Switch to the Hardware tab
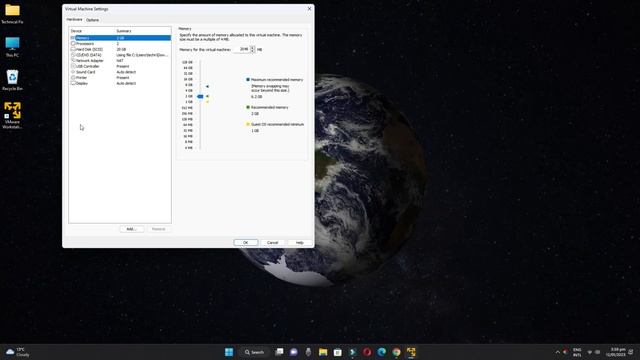The height and width of the screenshot is (360, 640). [x=74, y=20]
